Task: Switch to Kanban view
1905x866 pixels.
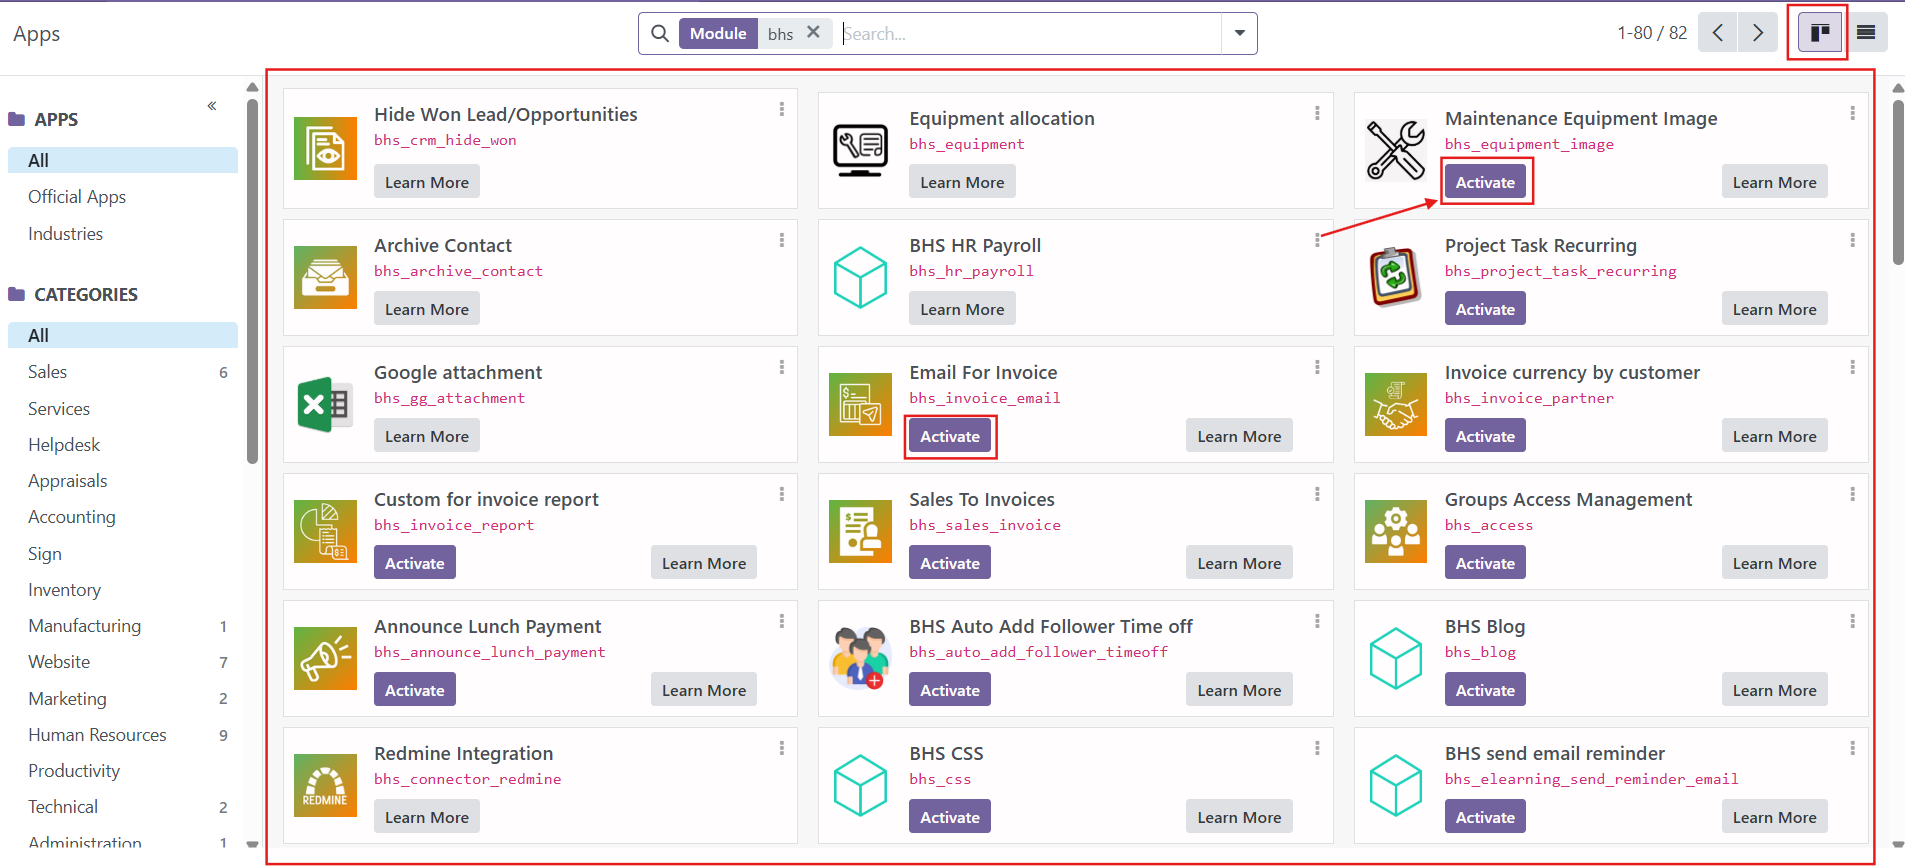Action: [1819, 33]
